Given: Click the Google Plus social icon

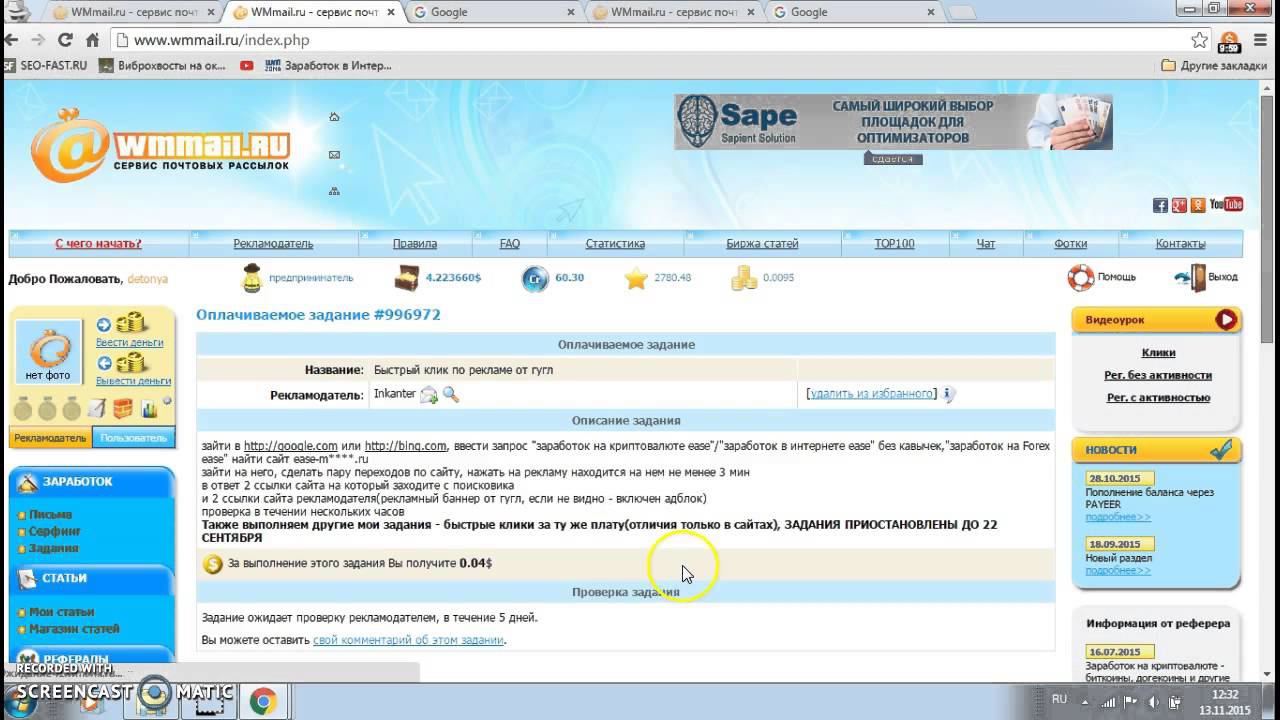Looking at the screenshot, I should pyautogui.click(x=1179, y=205).
